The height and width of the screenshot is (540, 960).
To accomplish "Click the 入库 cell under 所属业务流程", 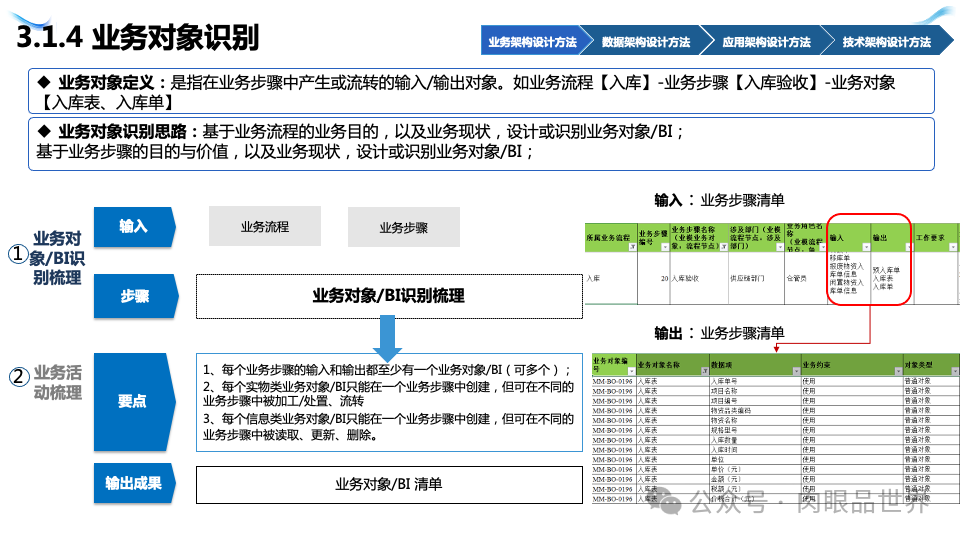I will (611, 278).
